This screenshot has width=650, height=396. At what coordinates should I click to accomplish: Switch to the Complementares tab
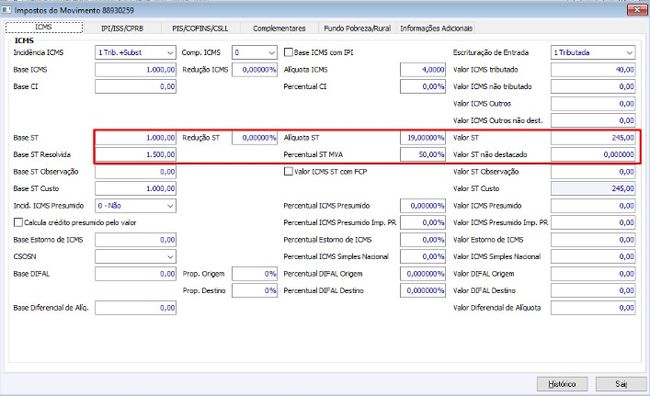(279, 28)
